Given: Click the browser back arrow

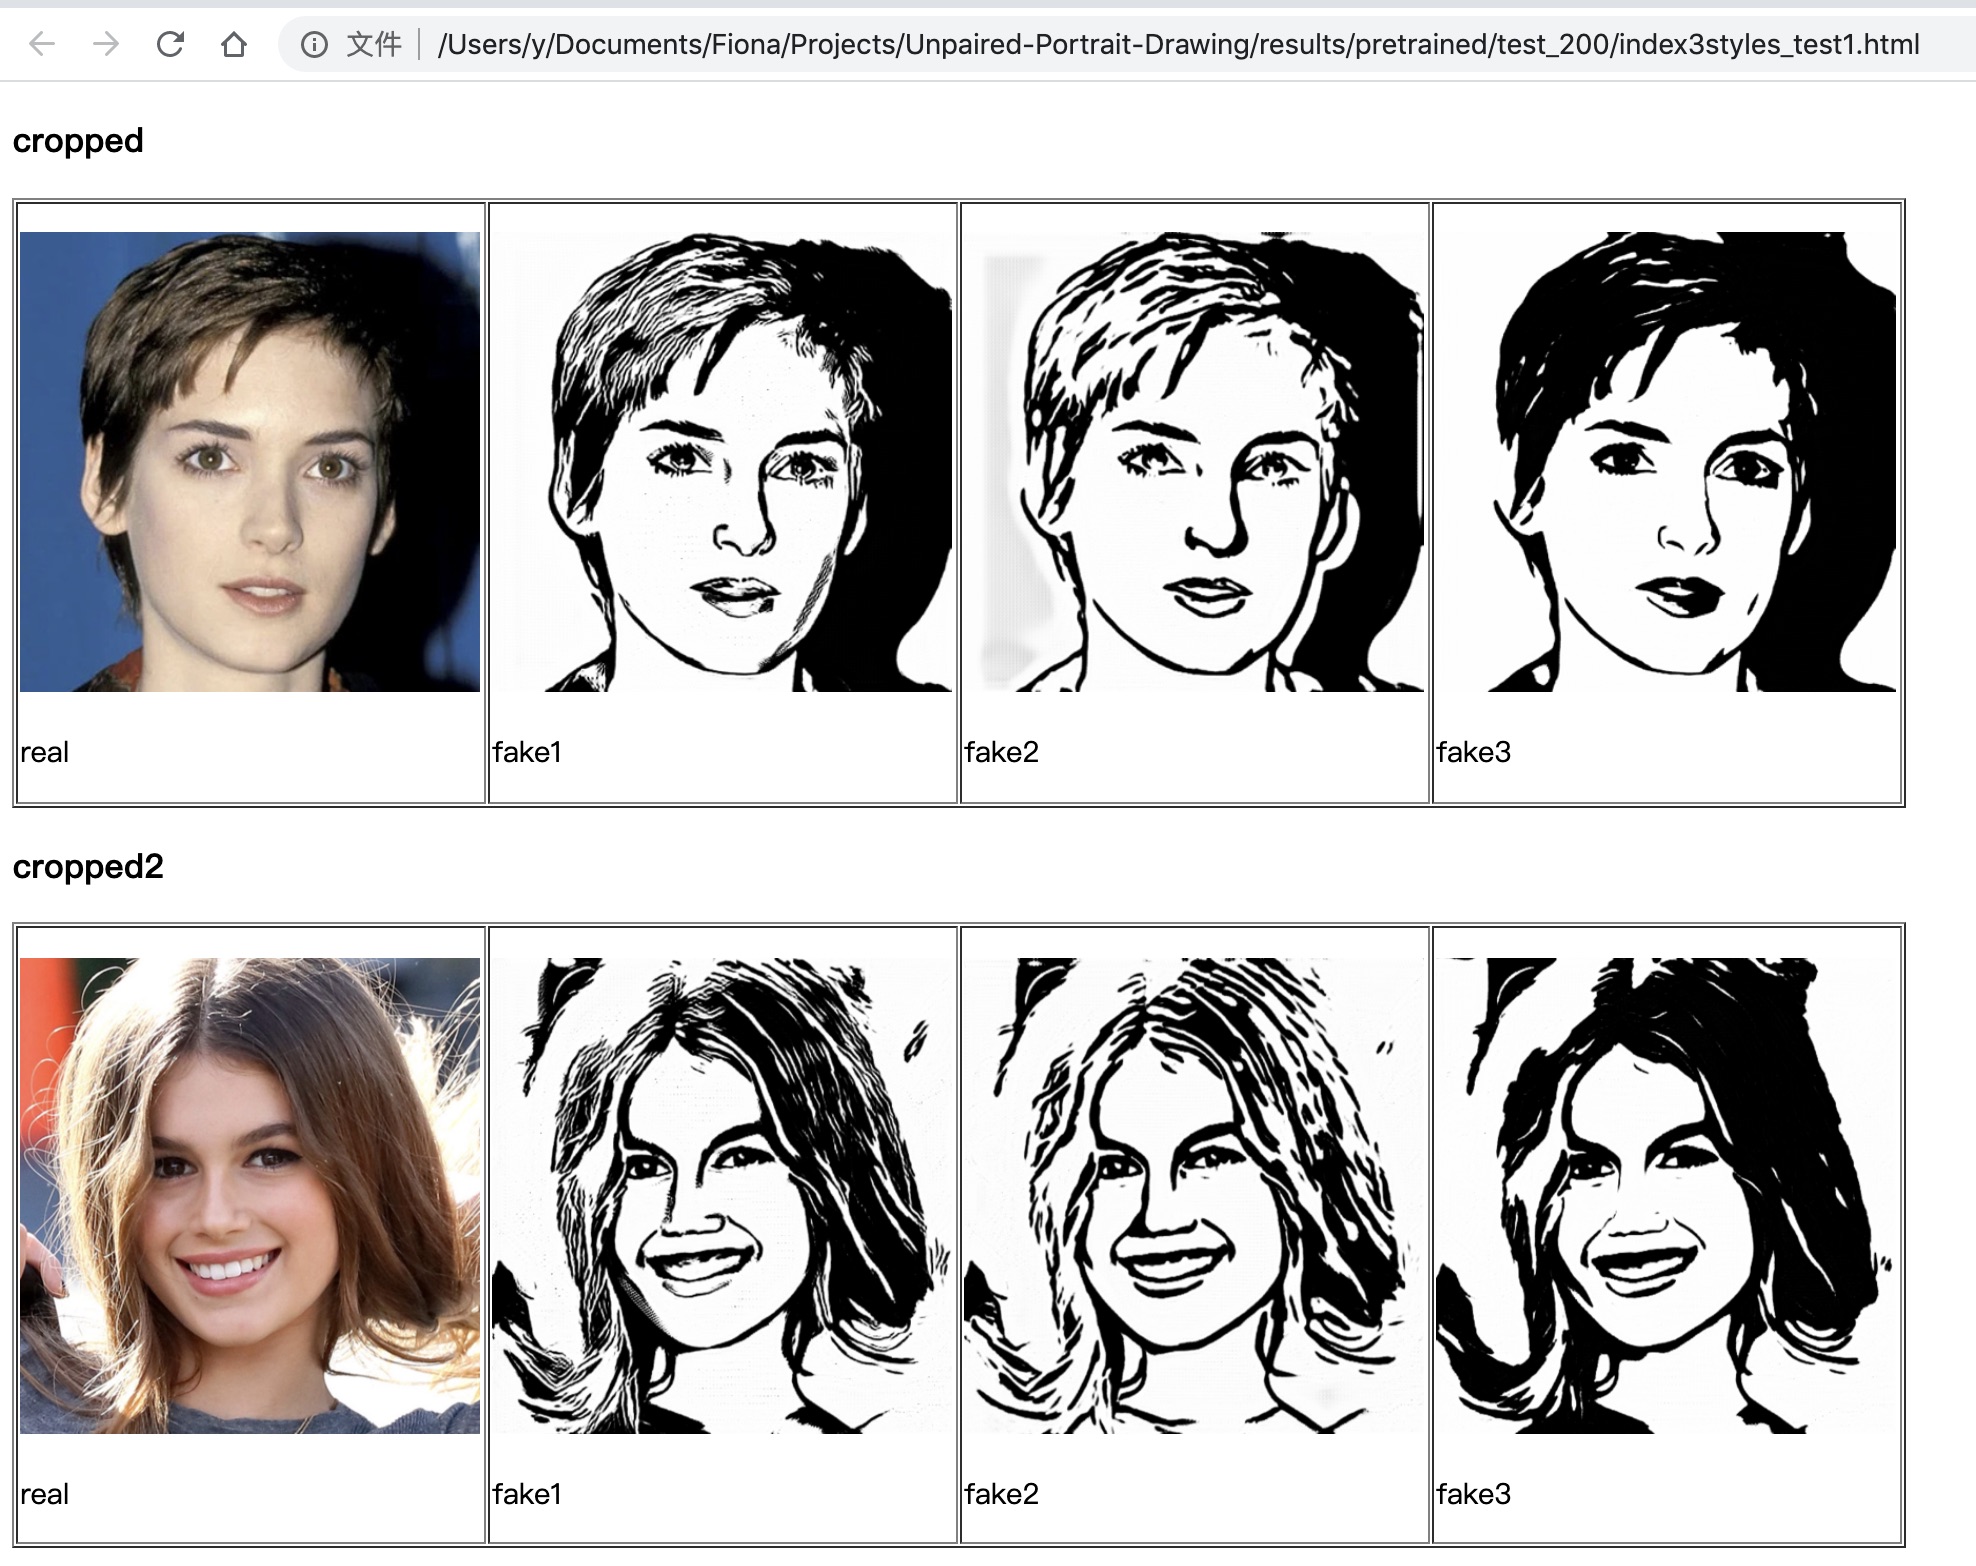Looking at the screenshot, I should pyautogui.click(x=42, y=44).
